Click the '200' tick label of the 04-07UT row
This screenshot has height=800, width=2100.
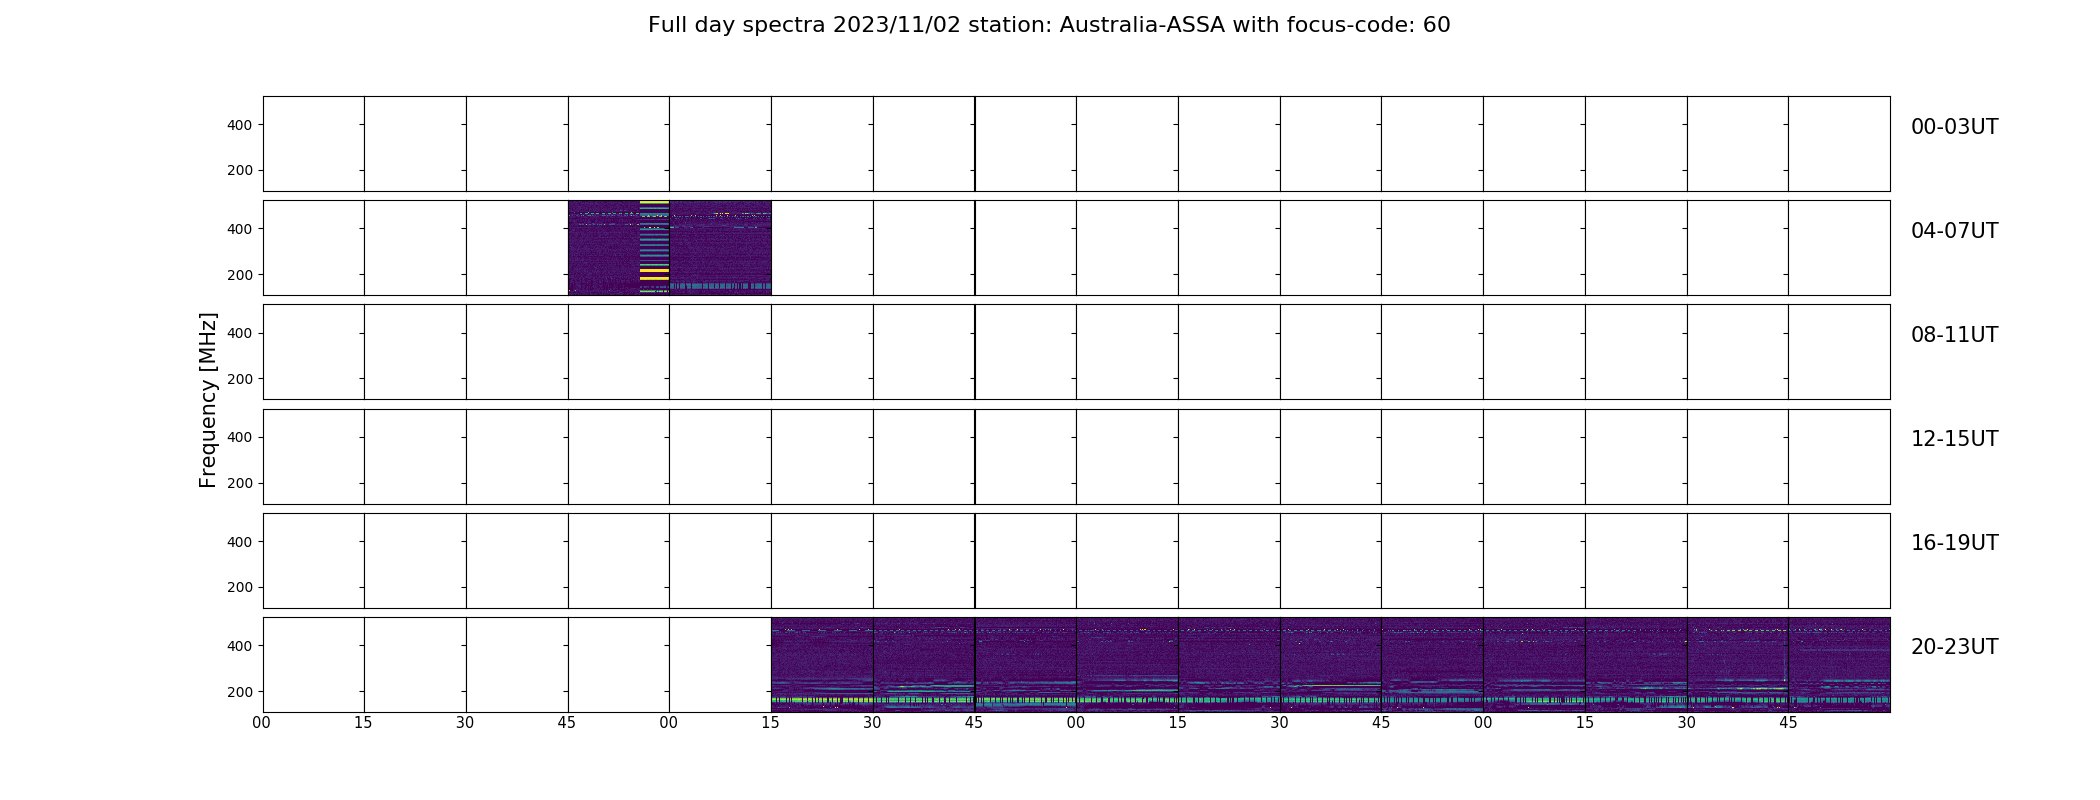pyautogui.click(x=240, y=275)
